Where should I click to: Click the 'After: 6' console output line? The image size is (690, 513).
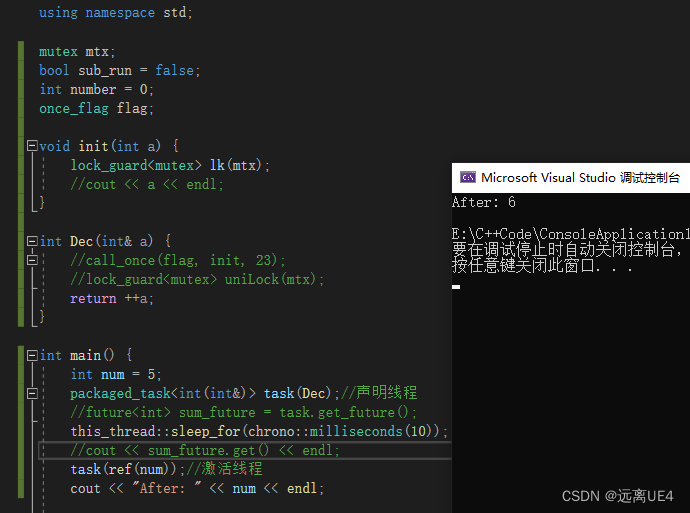484,202
